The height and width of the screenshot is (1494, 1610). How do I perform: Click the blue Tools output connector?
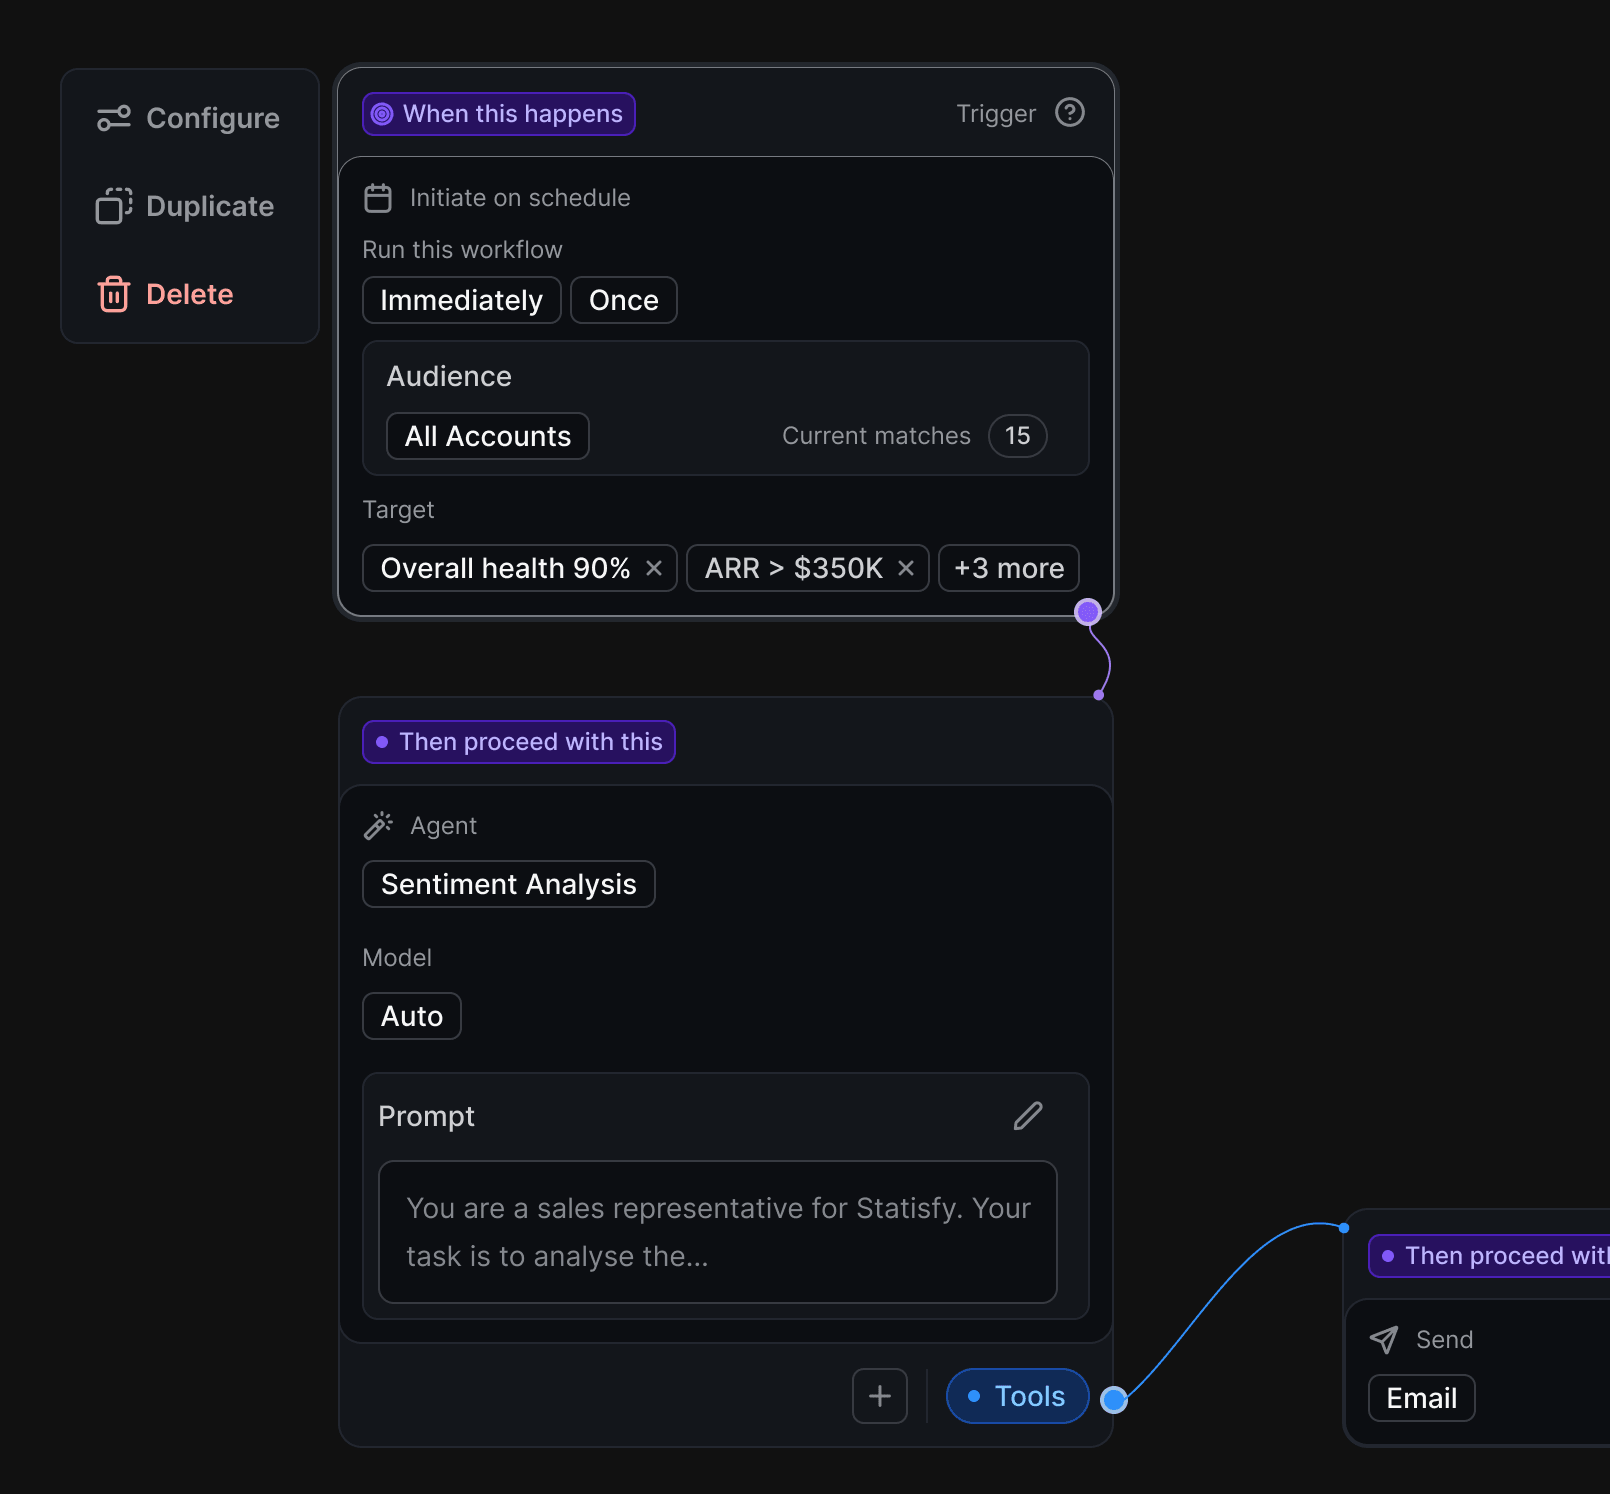[x=1114, y=1400]
